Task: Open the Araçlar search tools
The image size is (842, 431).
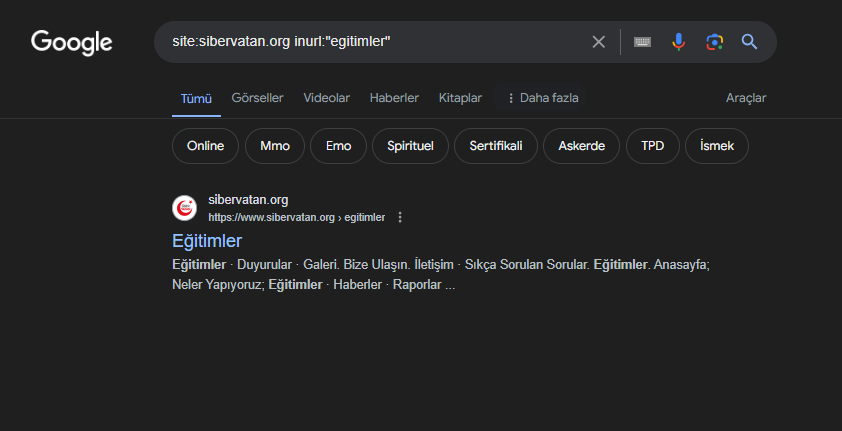Action: [745, 98]
